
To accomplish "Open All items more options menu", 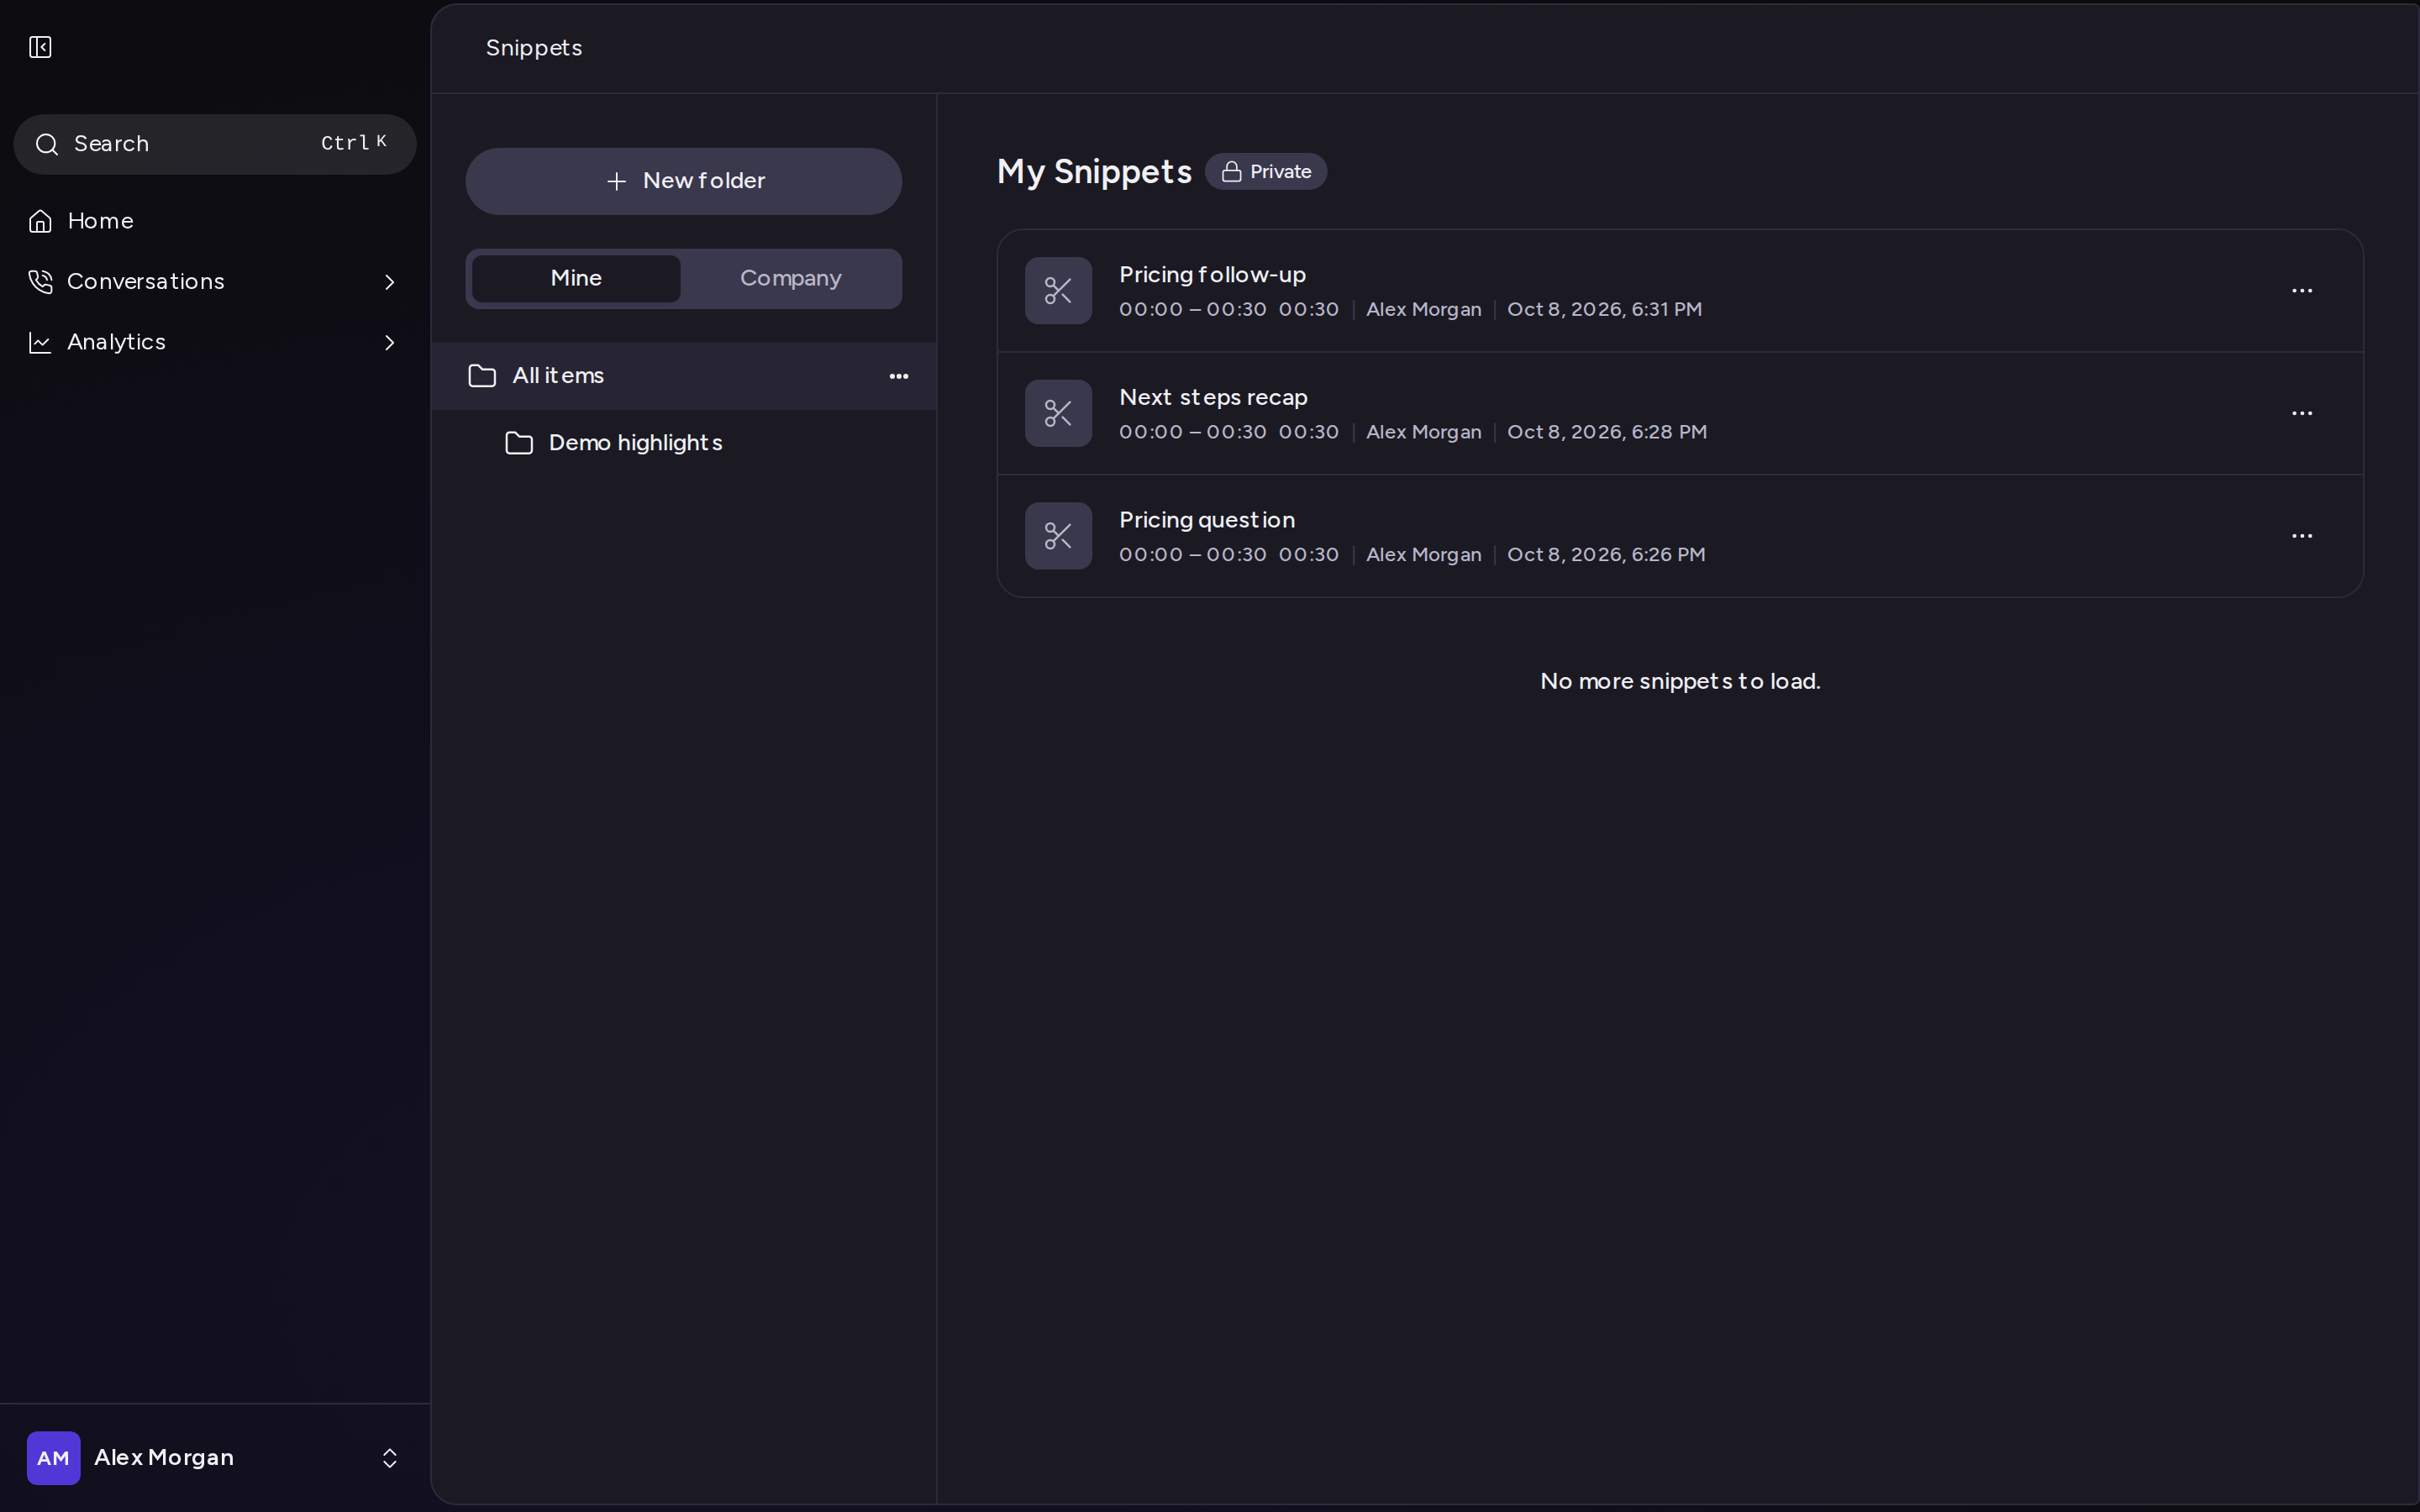I will [899, 376].
